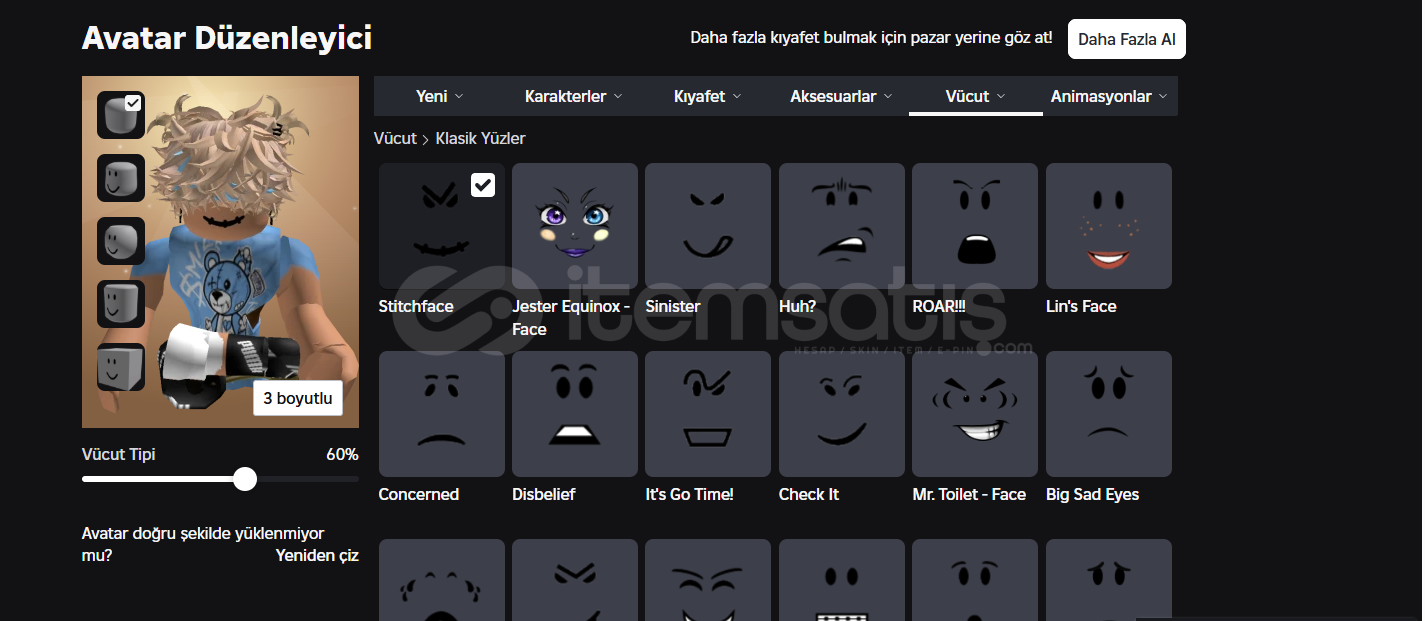This screenshot has height=621, width=1425.
Task: Expand the Aksesuarlar dropdown arrow
Action: (888, 96)
